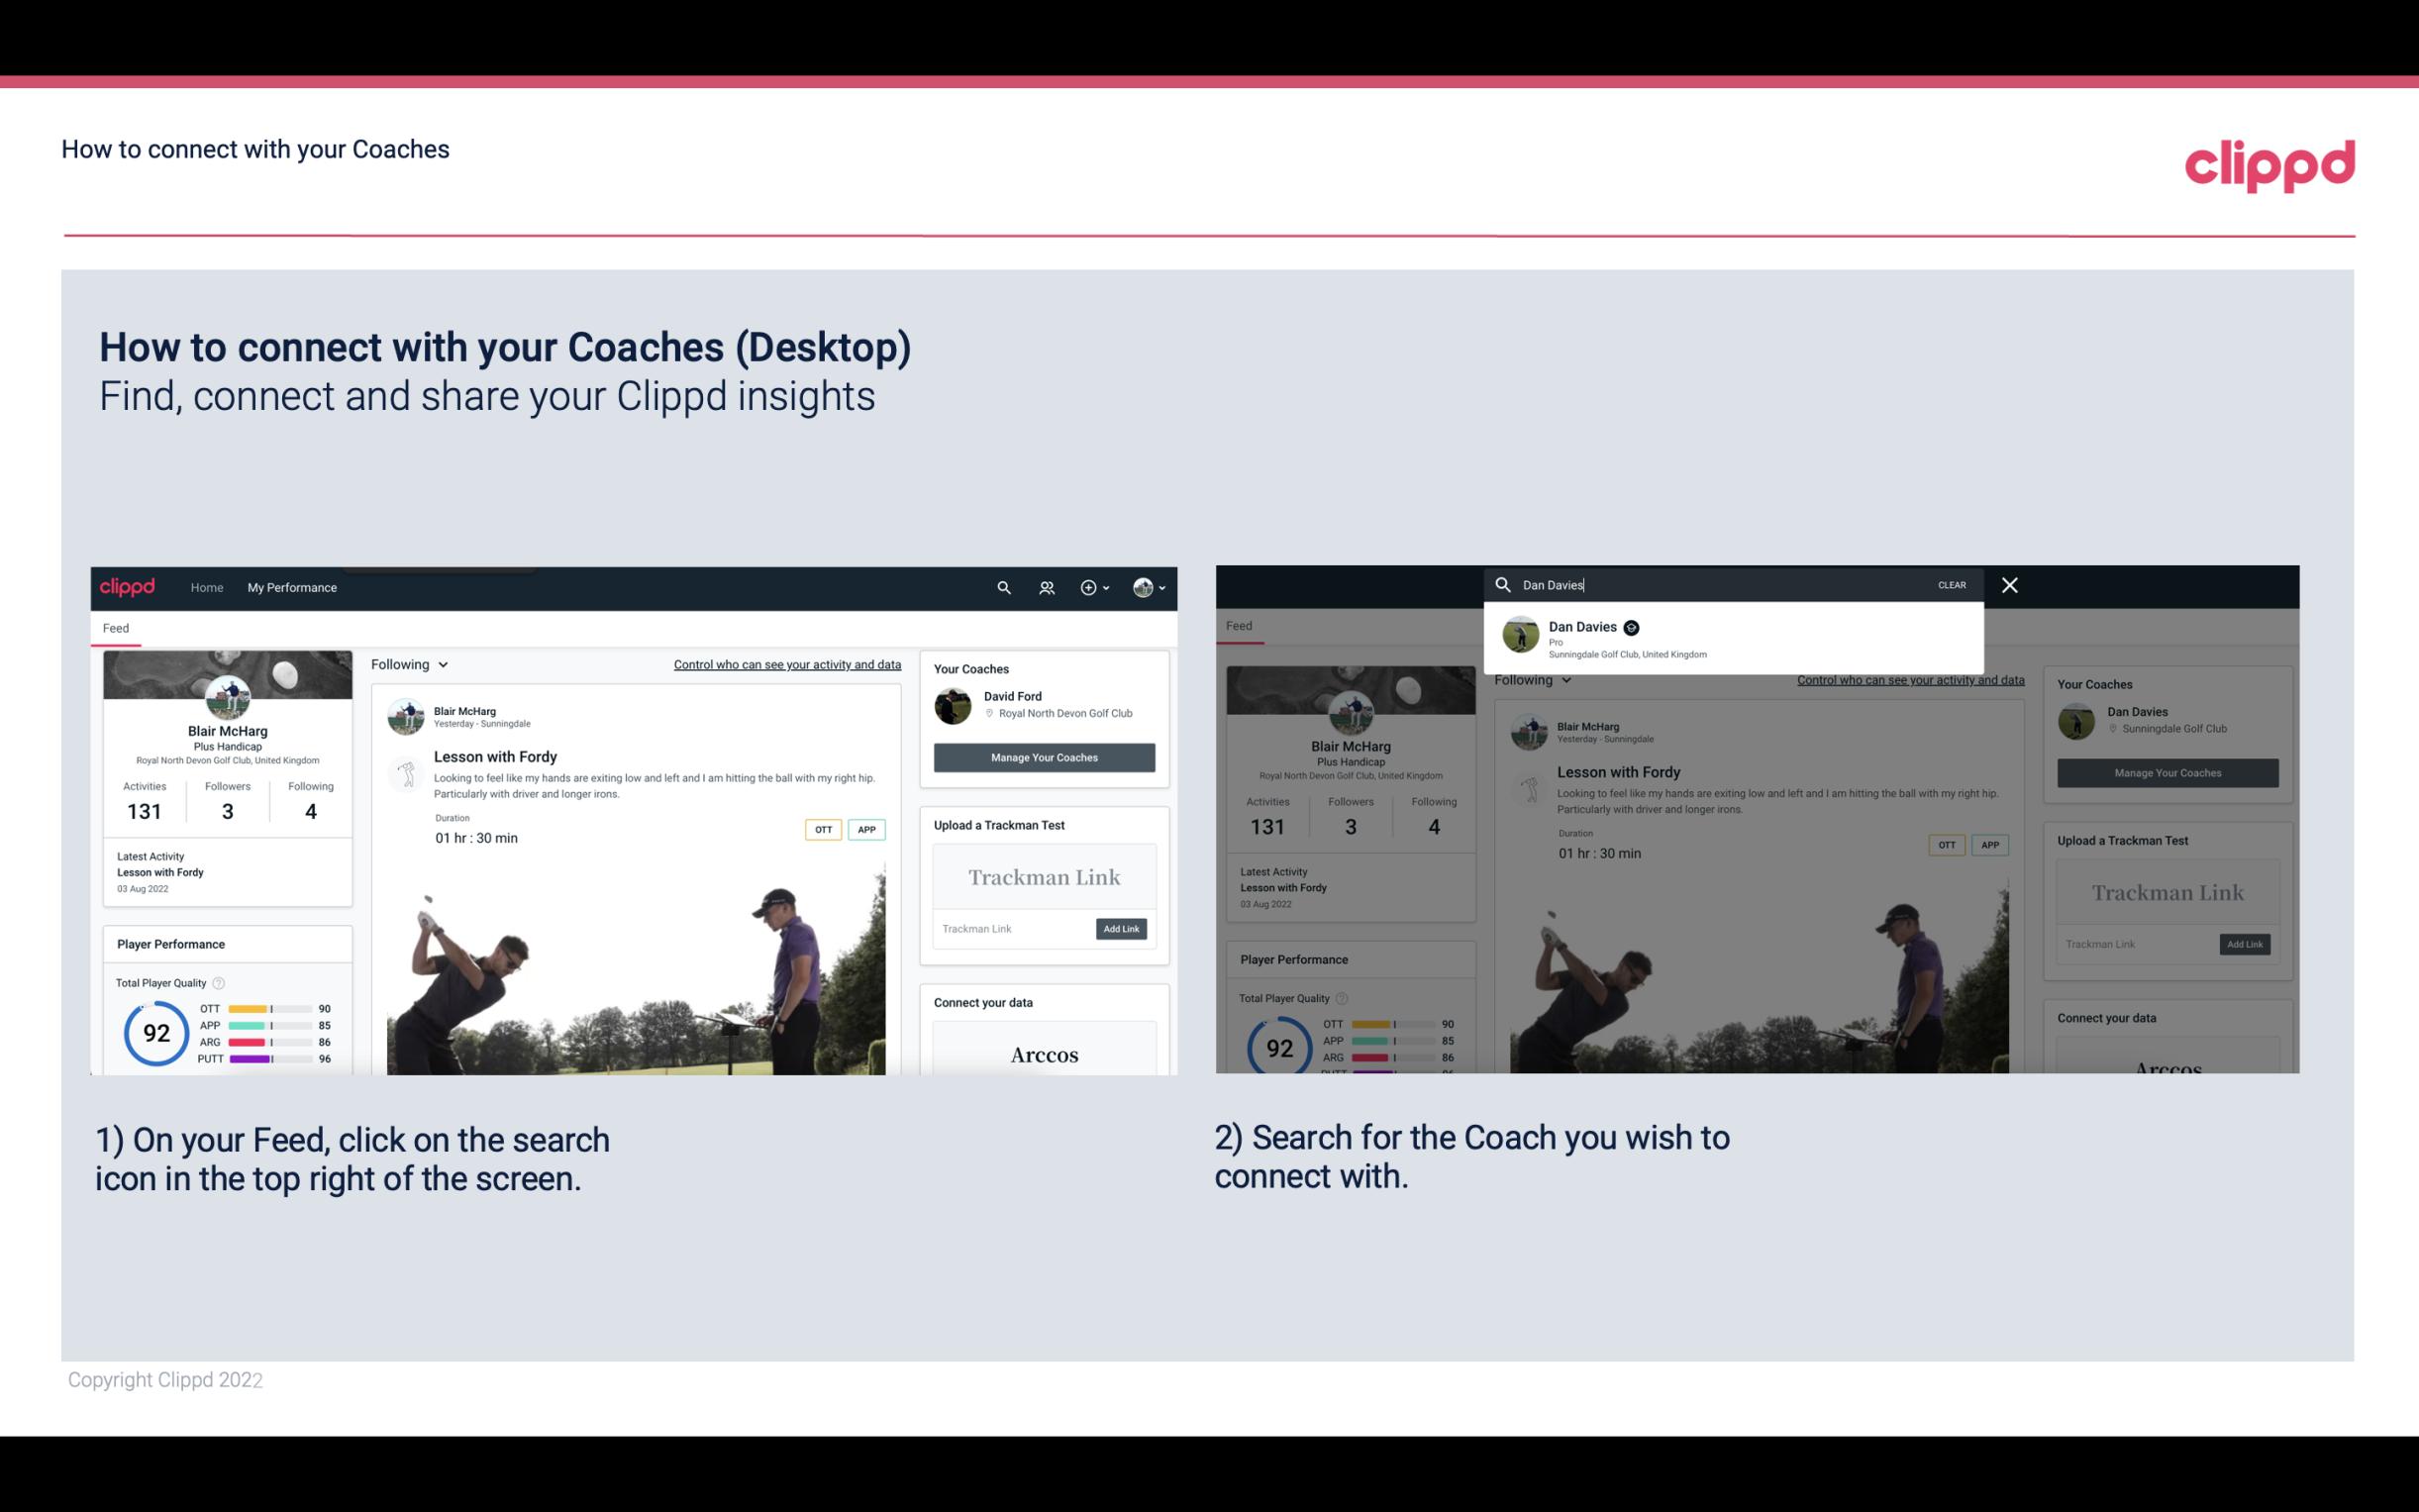The height and width of the screenshot is (1512, 2419).
Task: Toggle Total Player Quality info toggle
Action: (x=221, y=982)
